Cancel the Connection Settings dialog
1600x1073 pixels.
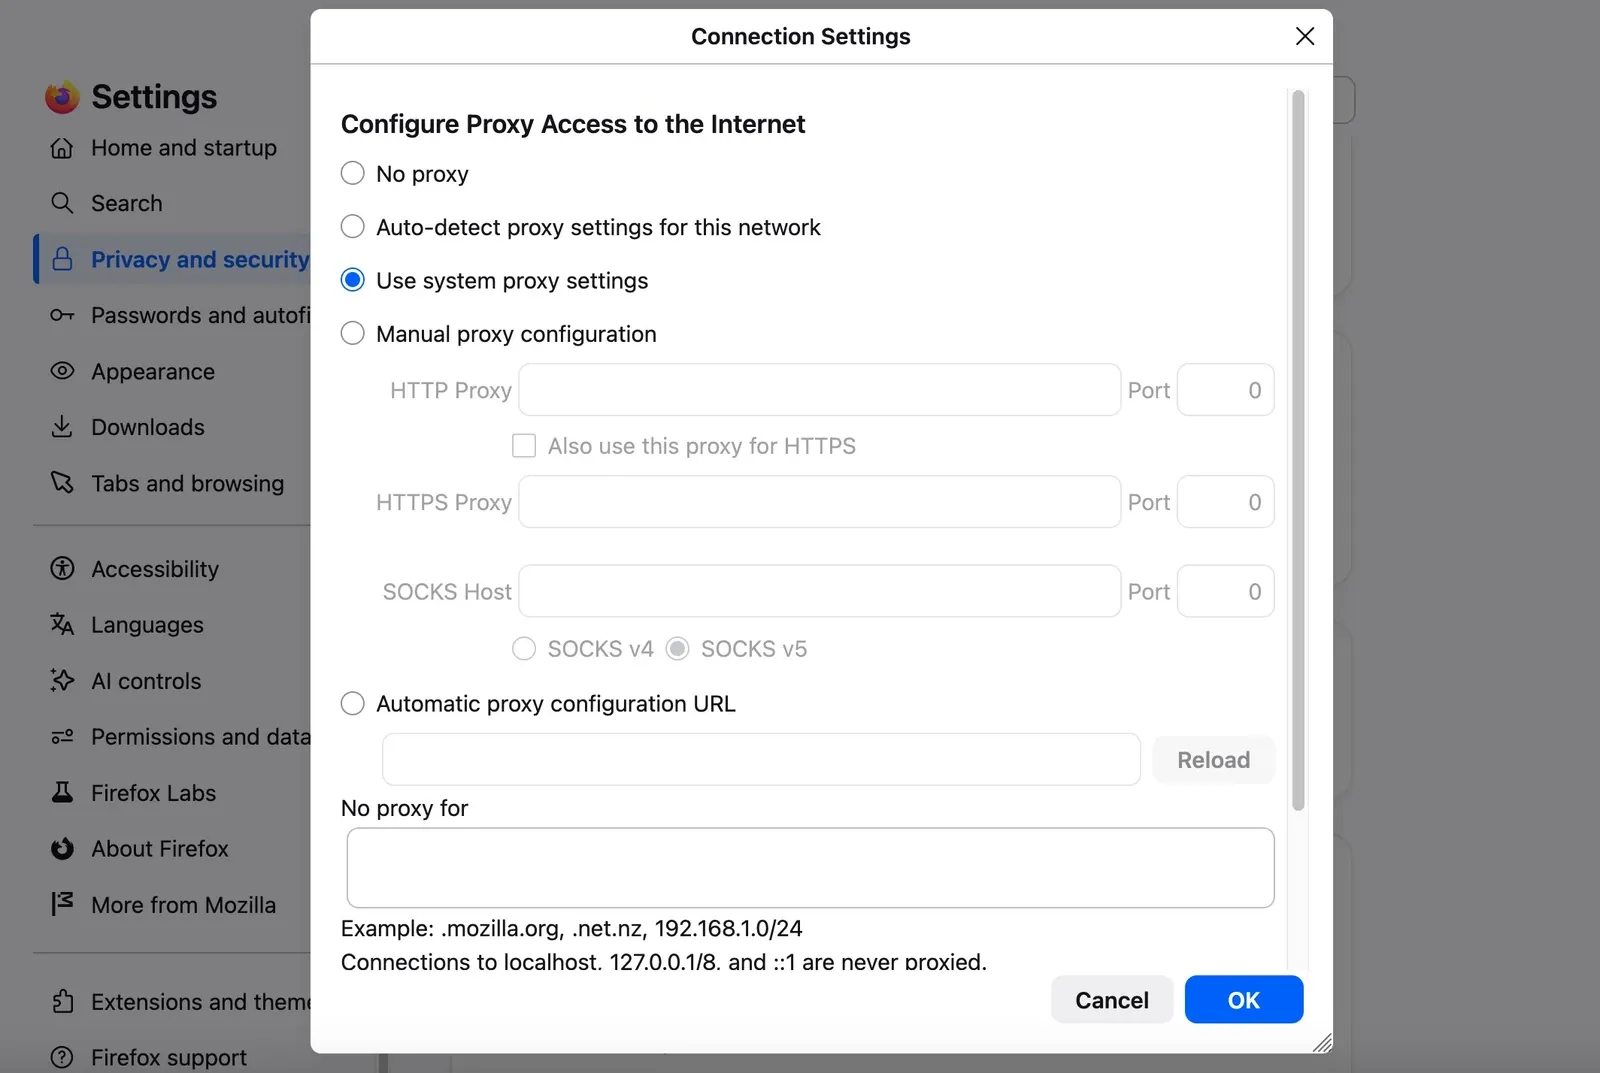coord(1112,1000)
